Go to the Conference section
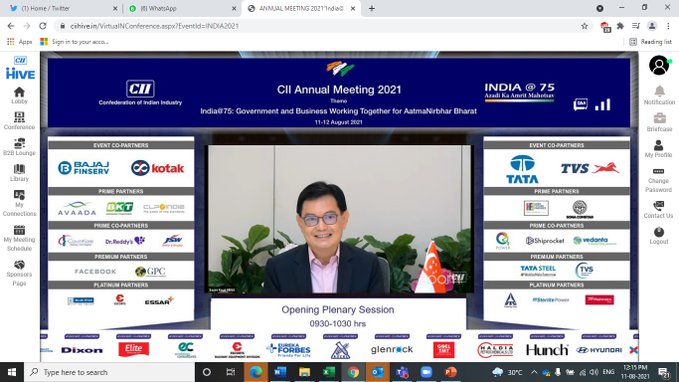This screenshot has width=679, height=382. pyautogui.click(x=19, y=117)
